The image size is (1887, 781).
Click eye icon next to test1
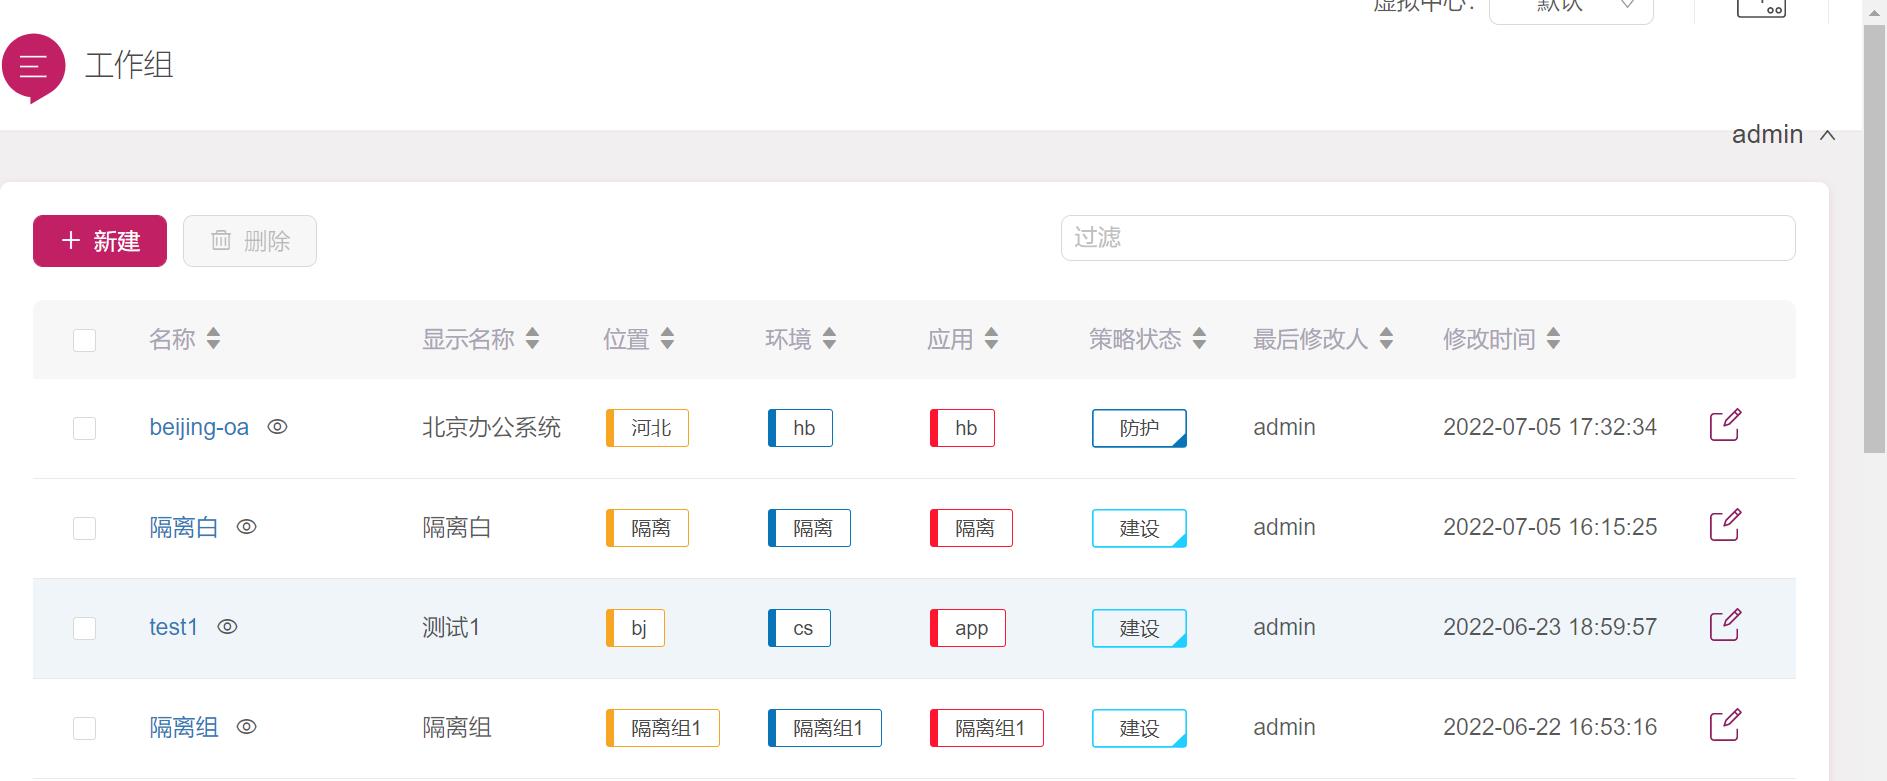[x=228, y=627]
